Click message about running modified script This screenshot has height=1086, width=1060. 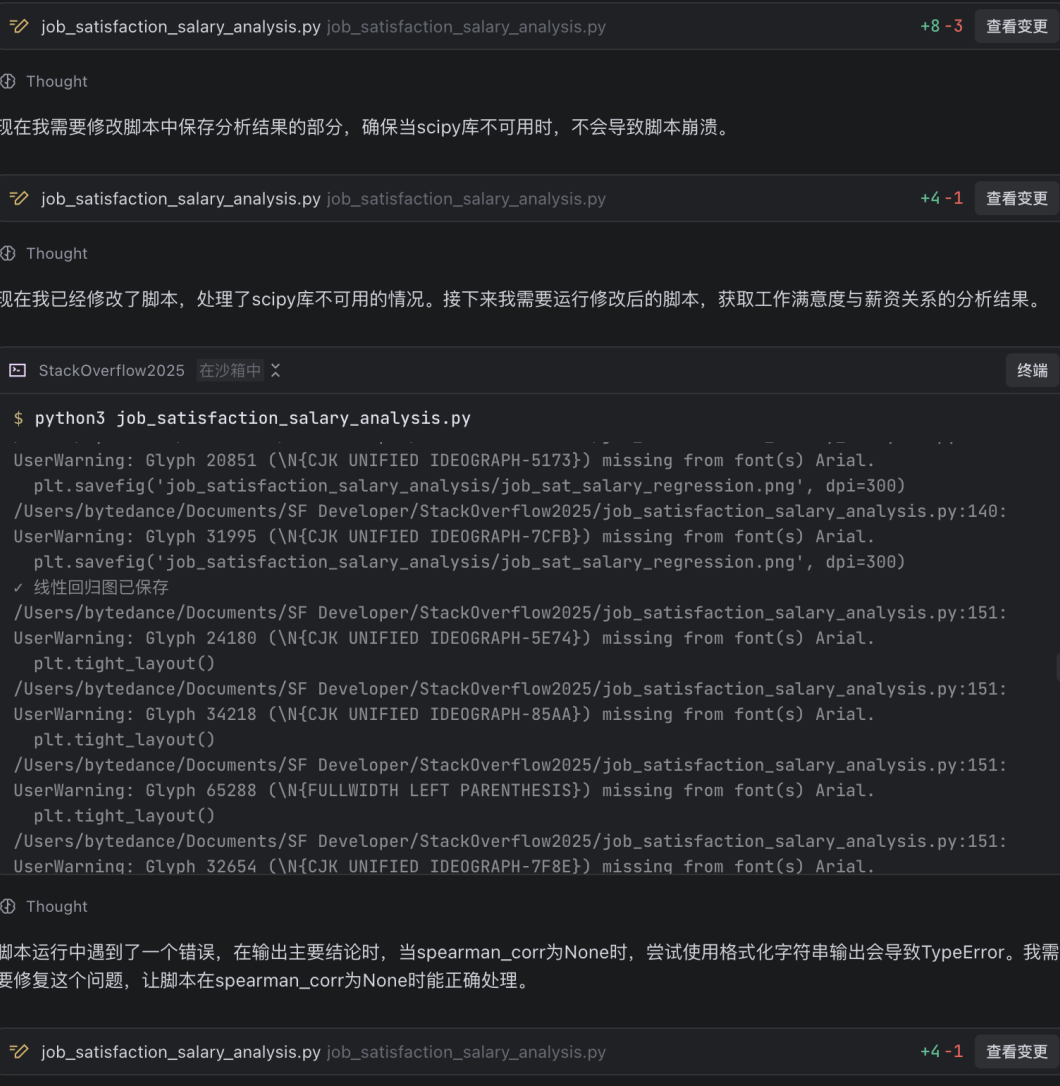pos(522,299)
